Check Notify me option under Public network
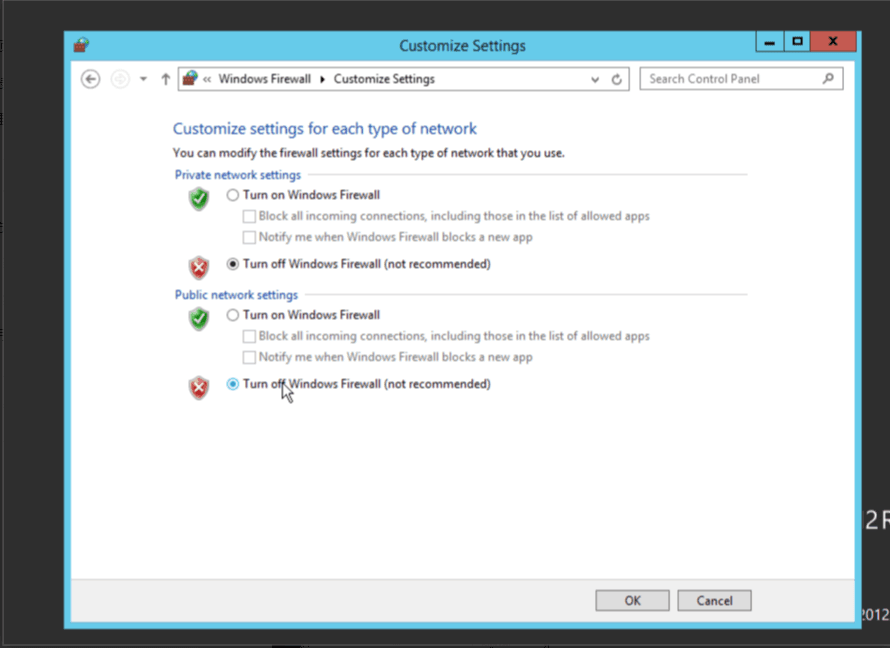Screen dimensions: 890x648 pyautogui.click(x=249, y=357)
